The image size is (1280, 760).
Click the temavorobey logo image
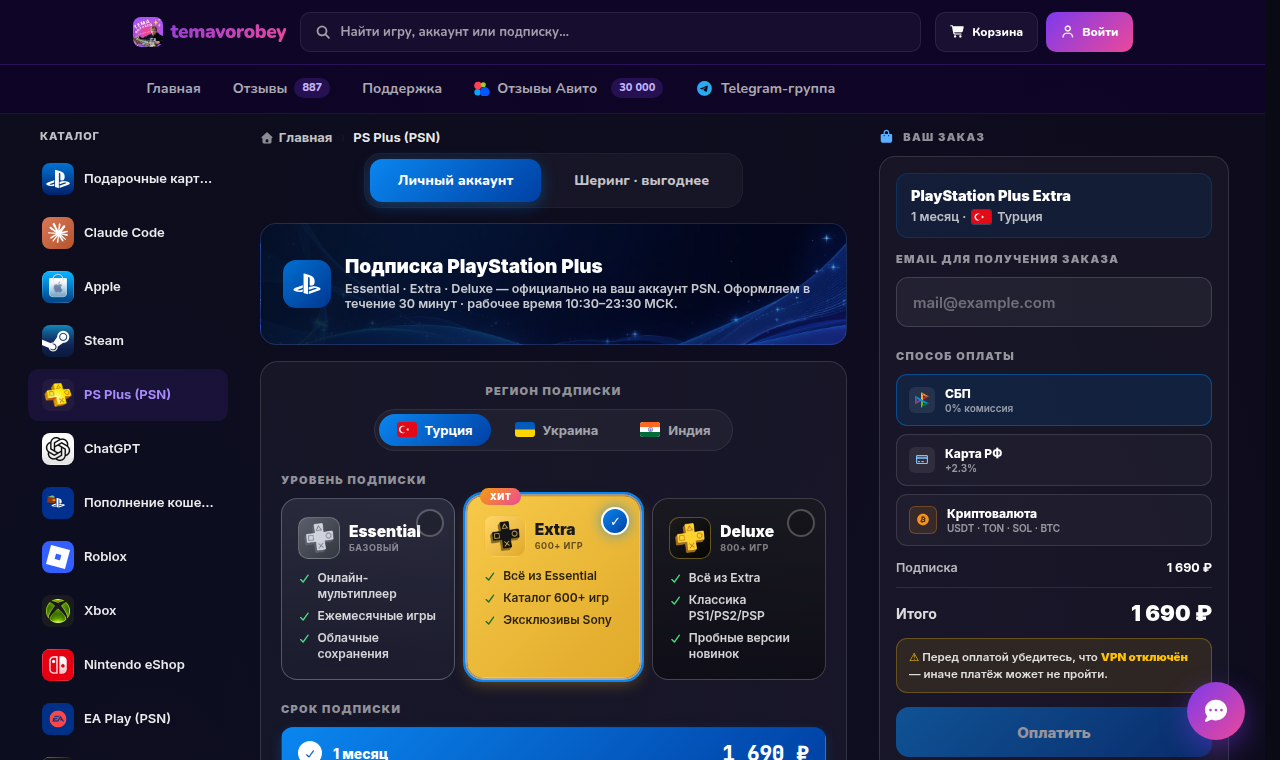tap(148, 32)
